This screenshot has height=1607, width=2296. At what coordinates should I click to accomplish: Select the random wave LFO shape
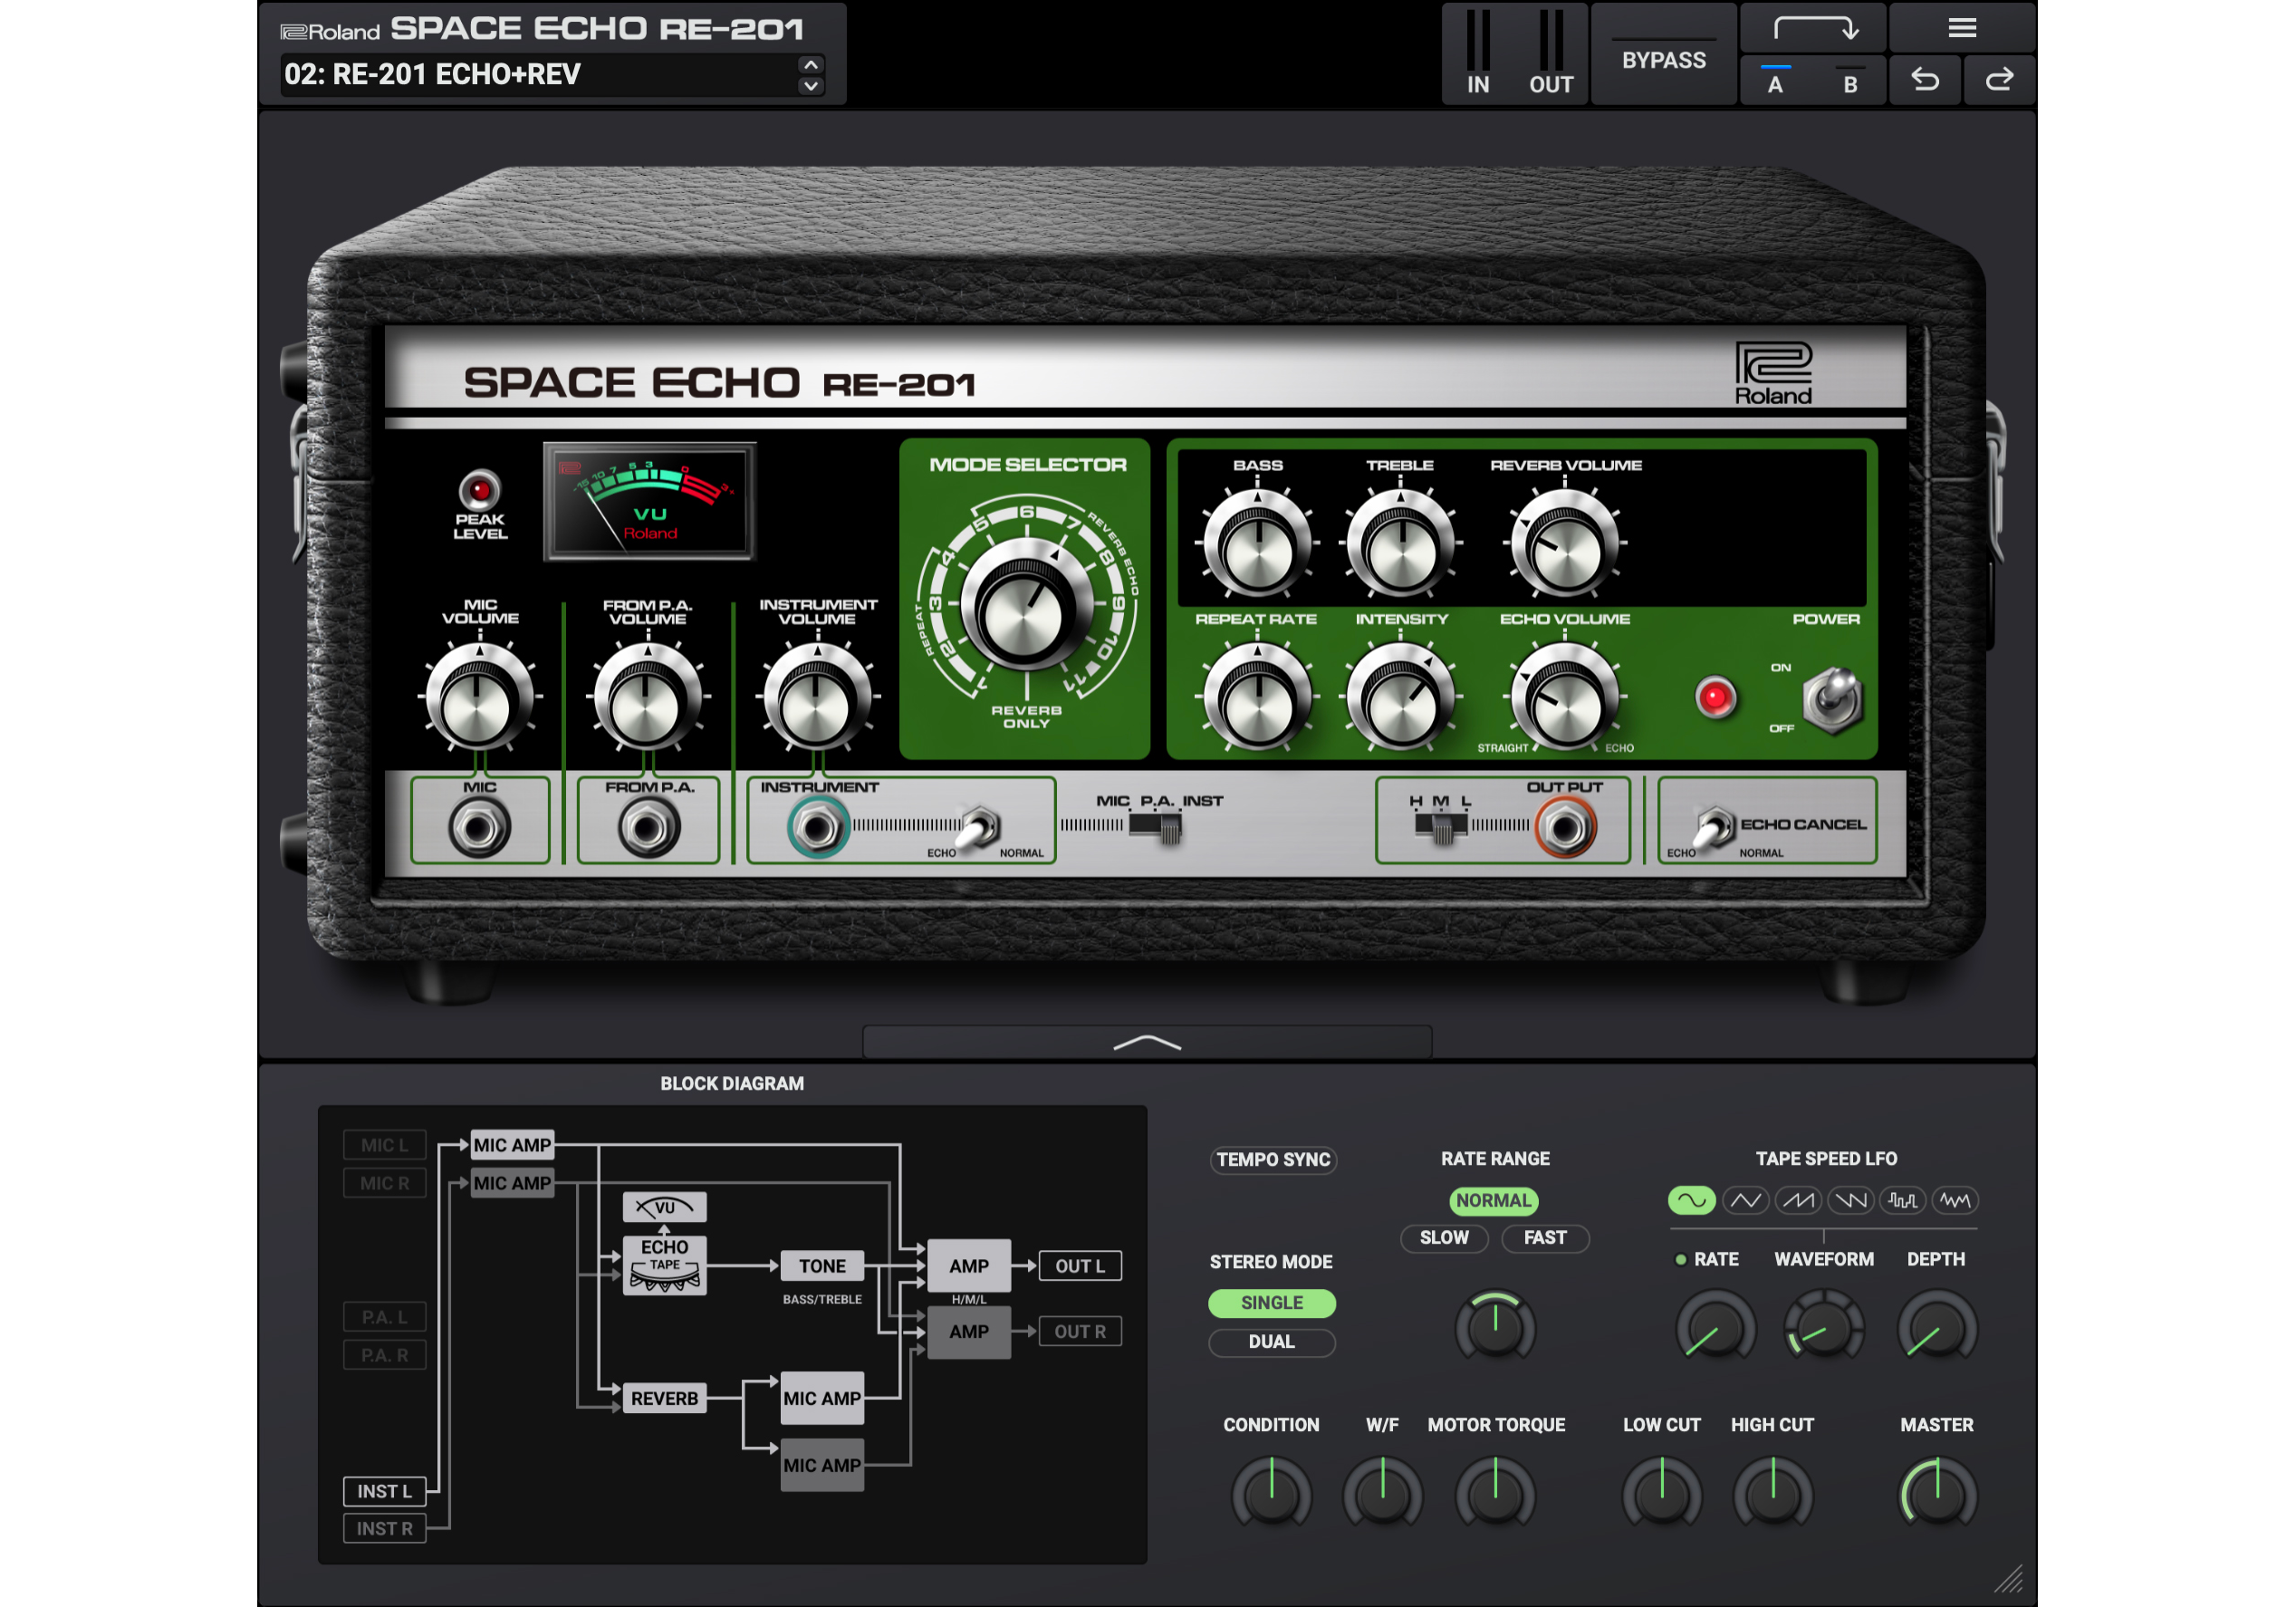(1955, 1200)
